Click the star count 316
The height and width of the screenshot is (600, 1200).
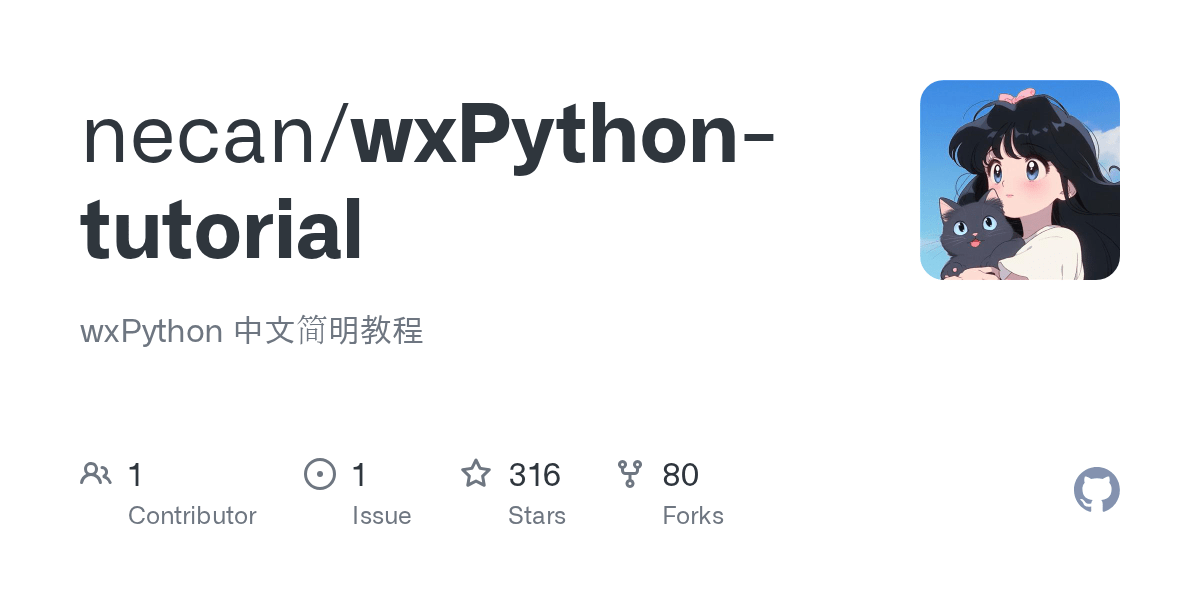(535, 475)
